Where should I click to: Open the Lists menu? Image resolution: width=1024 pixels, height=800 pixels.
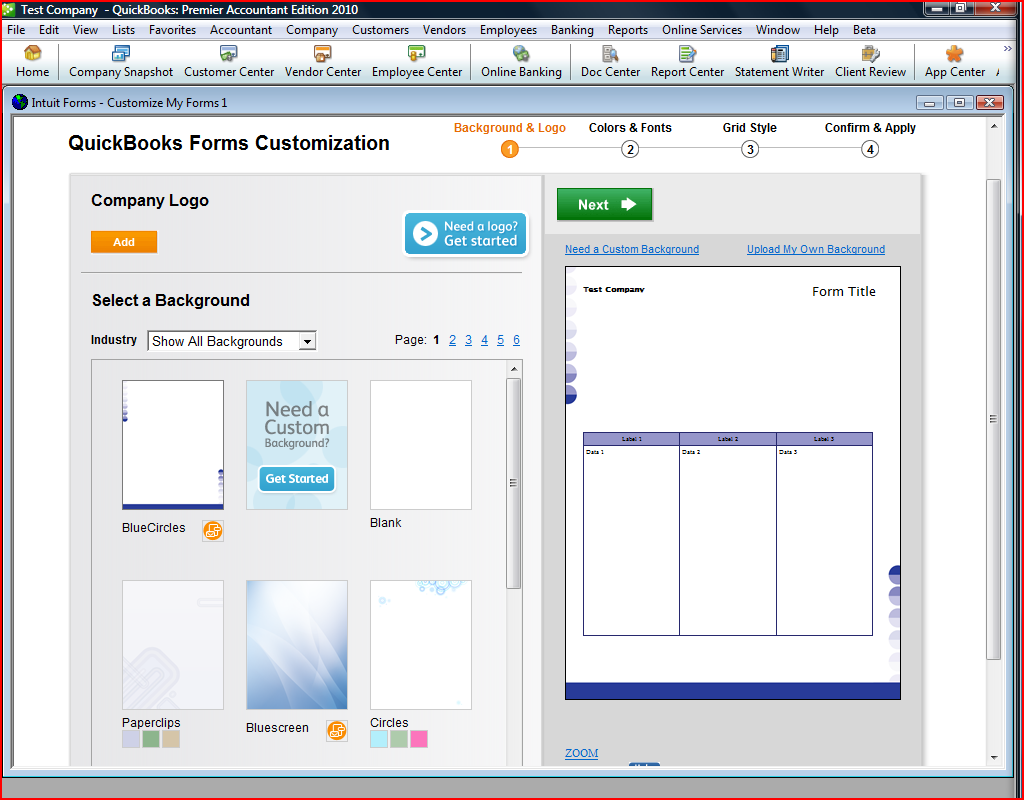point(123,30)
